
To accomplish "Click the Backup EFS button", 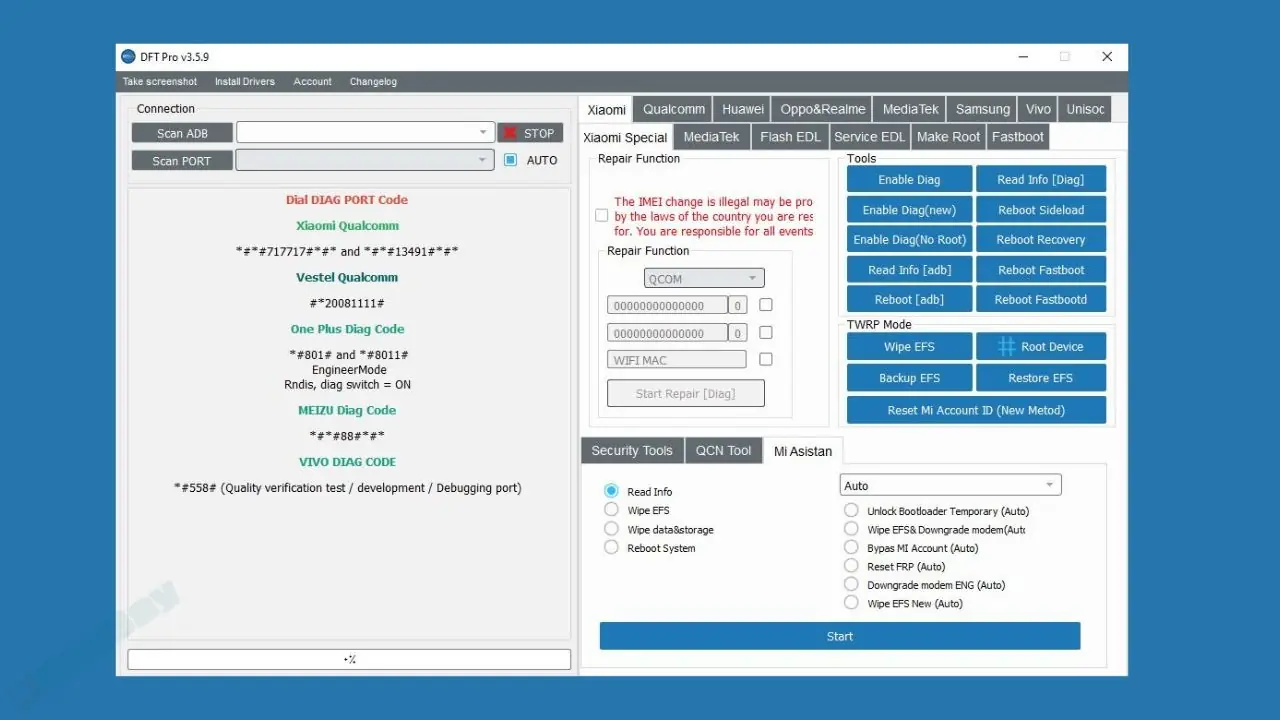I will coord(909,378).
